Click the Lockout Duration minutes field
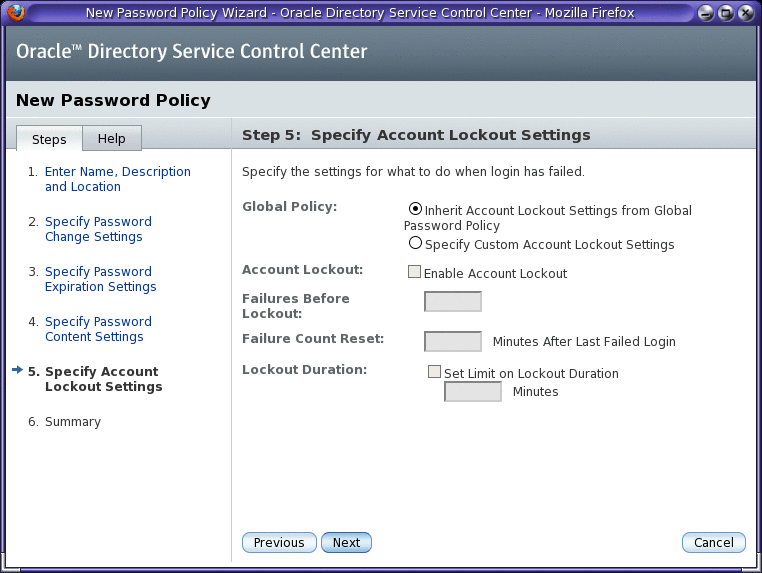This screenshot has width=762, height=573. pos(473,391)
